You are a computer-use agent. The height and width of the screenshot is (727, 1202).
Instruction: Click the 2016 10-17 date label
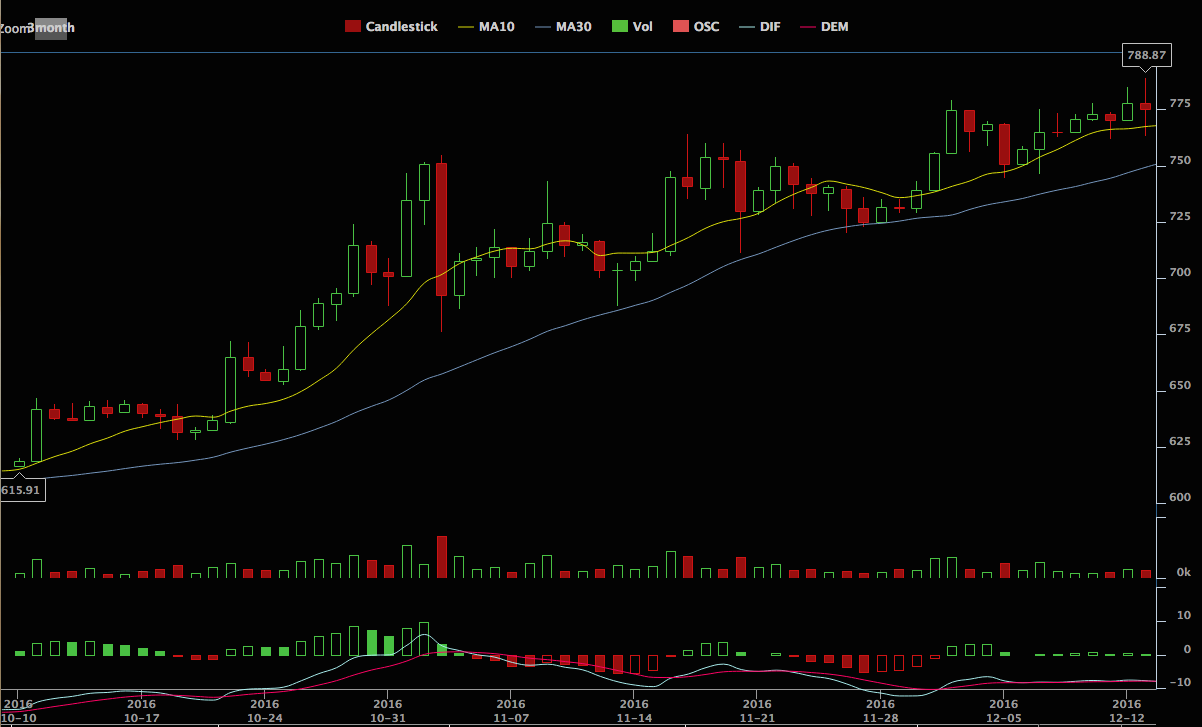pos(141,711)
